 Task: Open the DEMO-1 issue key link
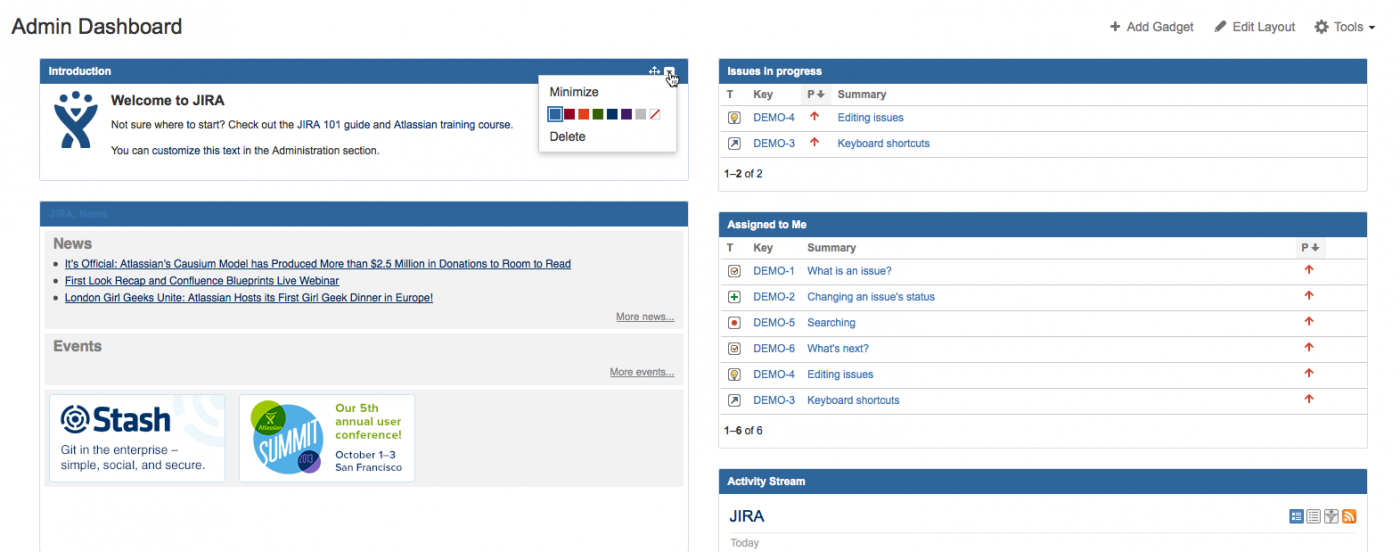[x=773, y=271]
